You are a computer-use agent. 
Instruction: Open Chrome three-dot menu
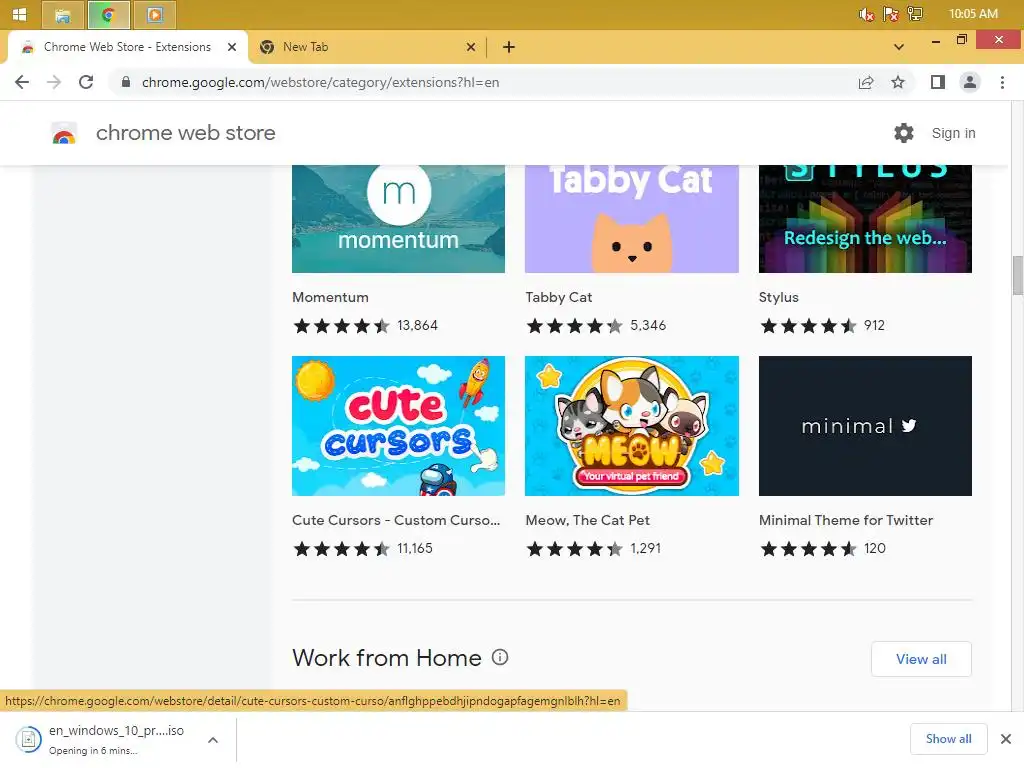pyautogui.click(x=1002, y=82)
